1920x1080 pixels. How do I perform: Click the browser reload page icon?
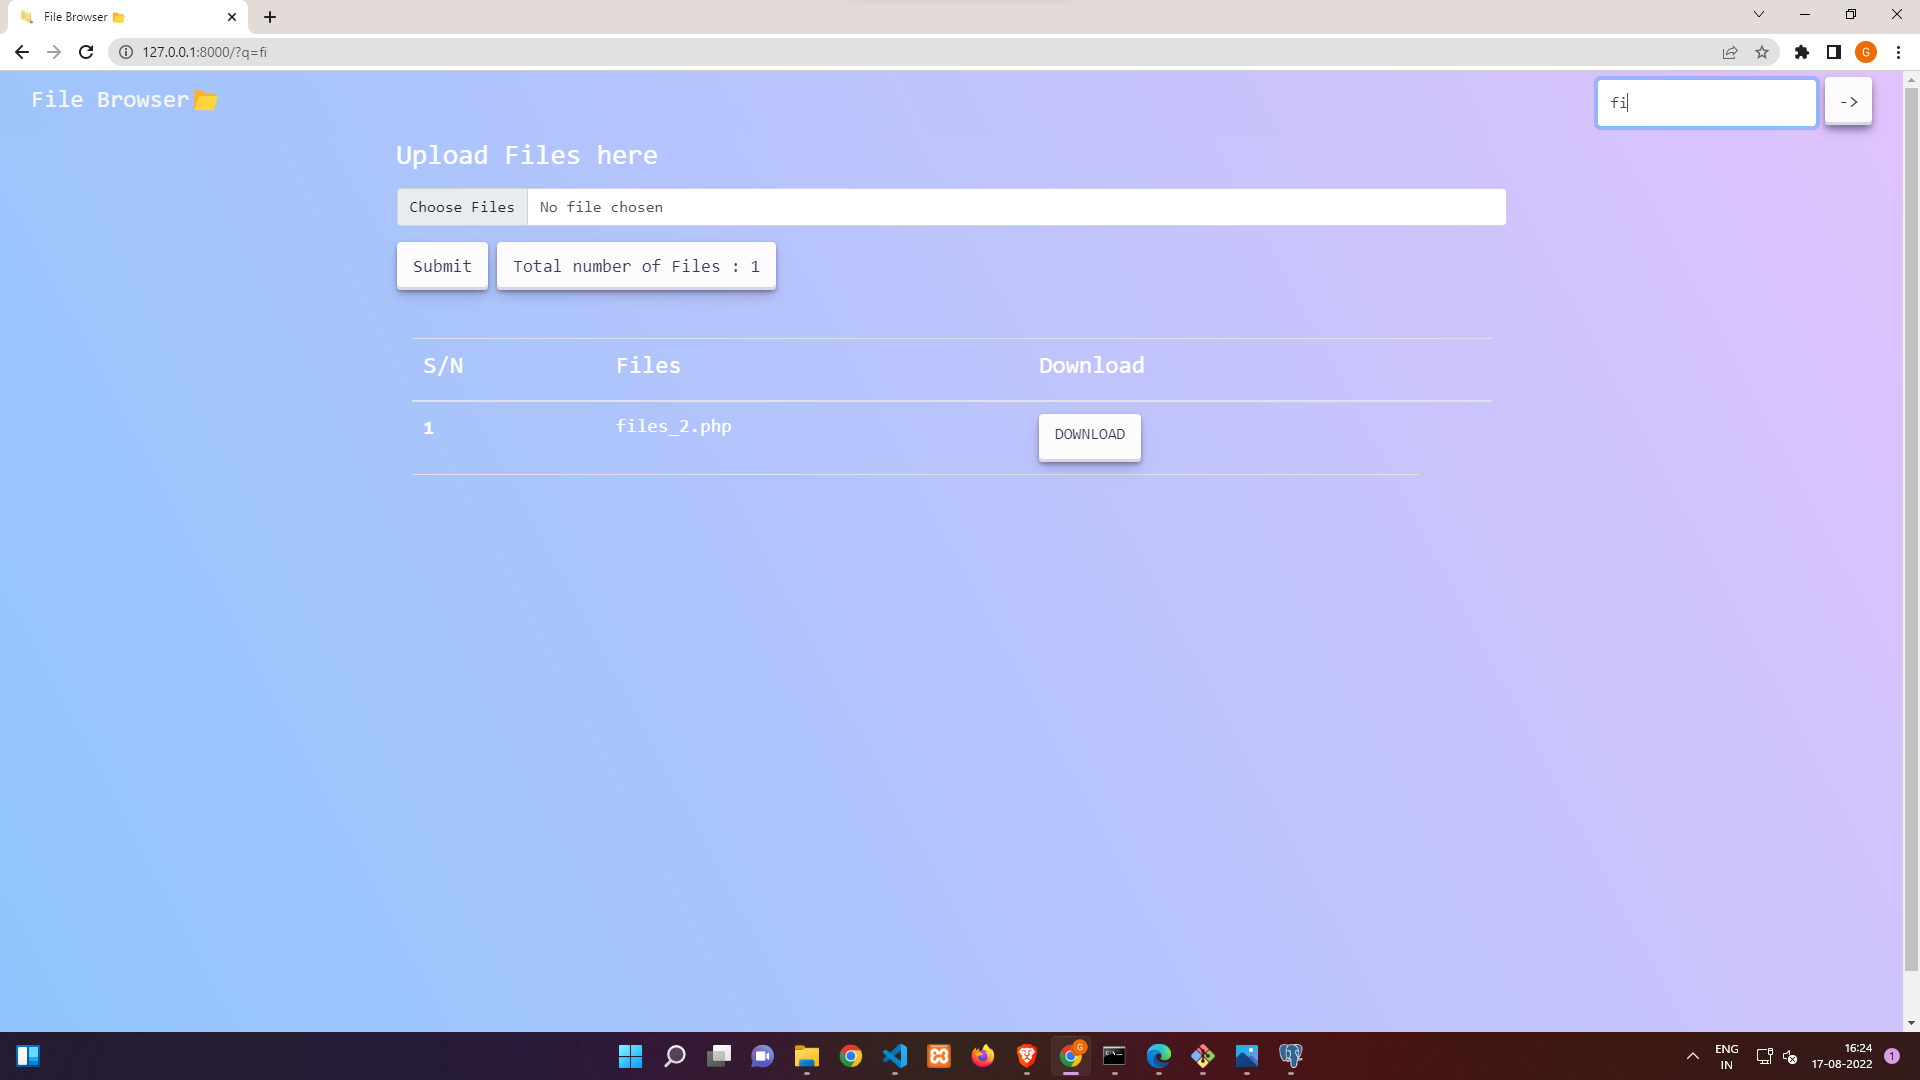click(86, 52)
